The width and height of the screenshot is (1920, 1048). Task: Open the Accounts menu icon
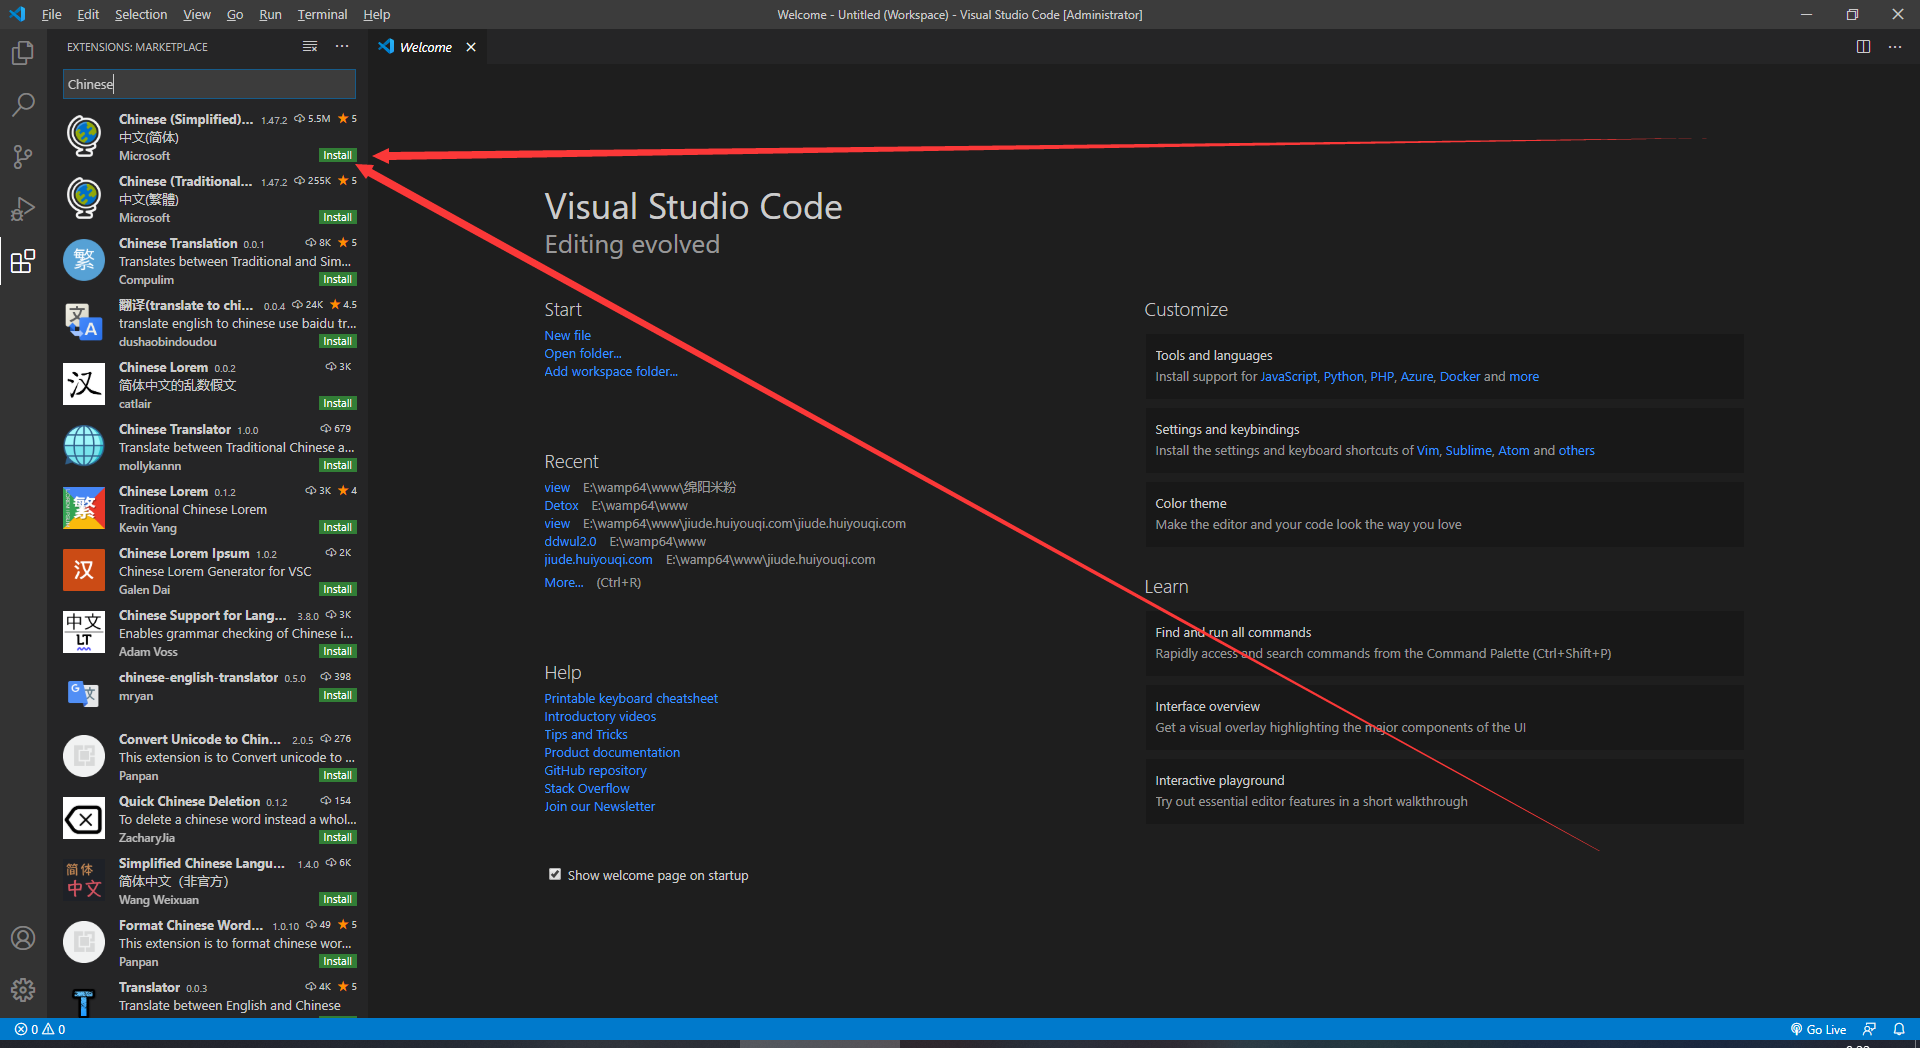pyautogui.click(x=23, y=938)
